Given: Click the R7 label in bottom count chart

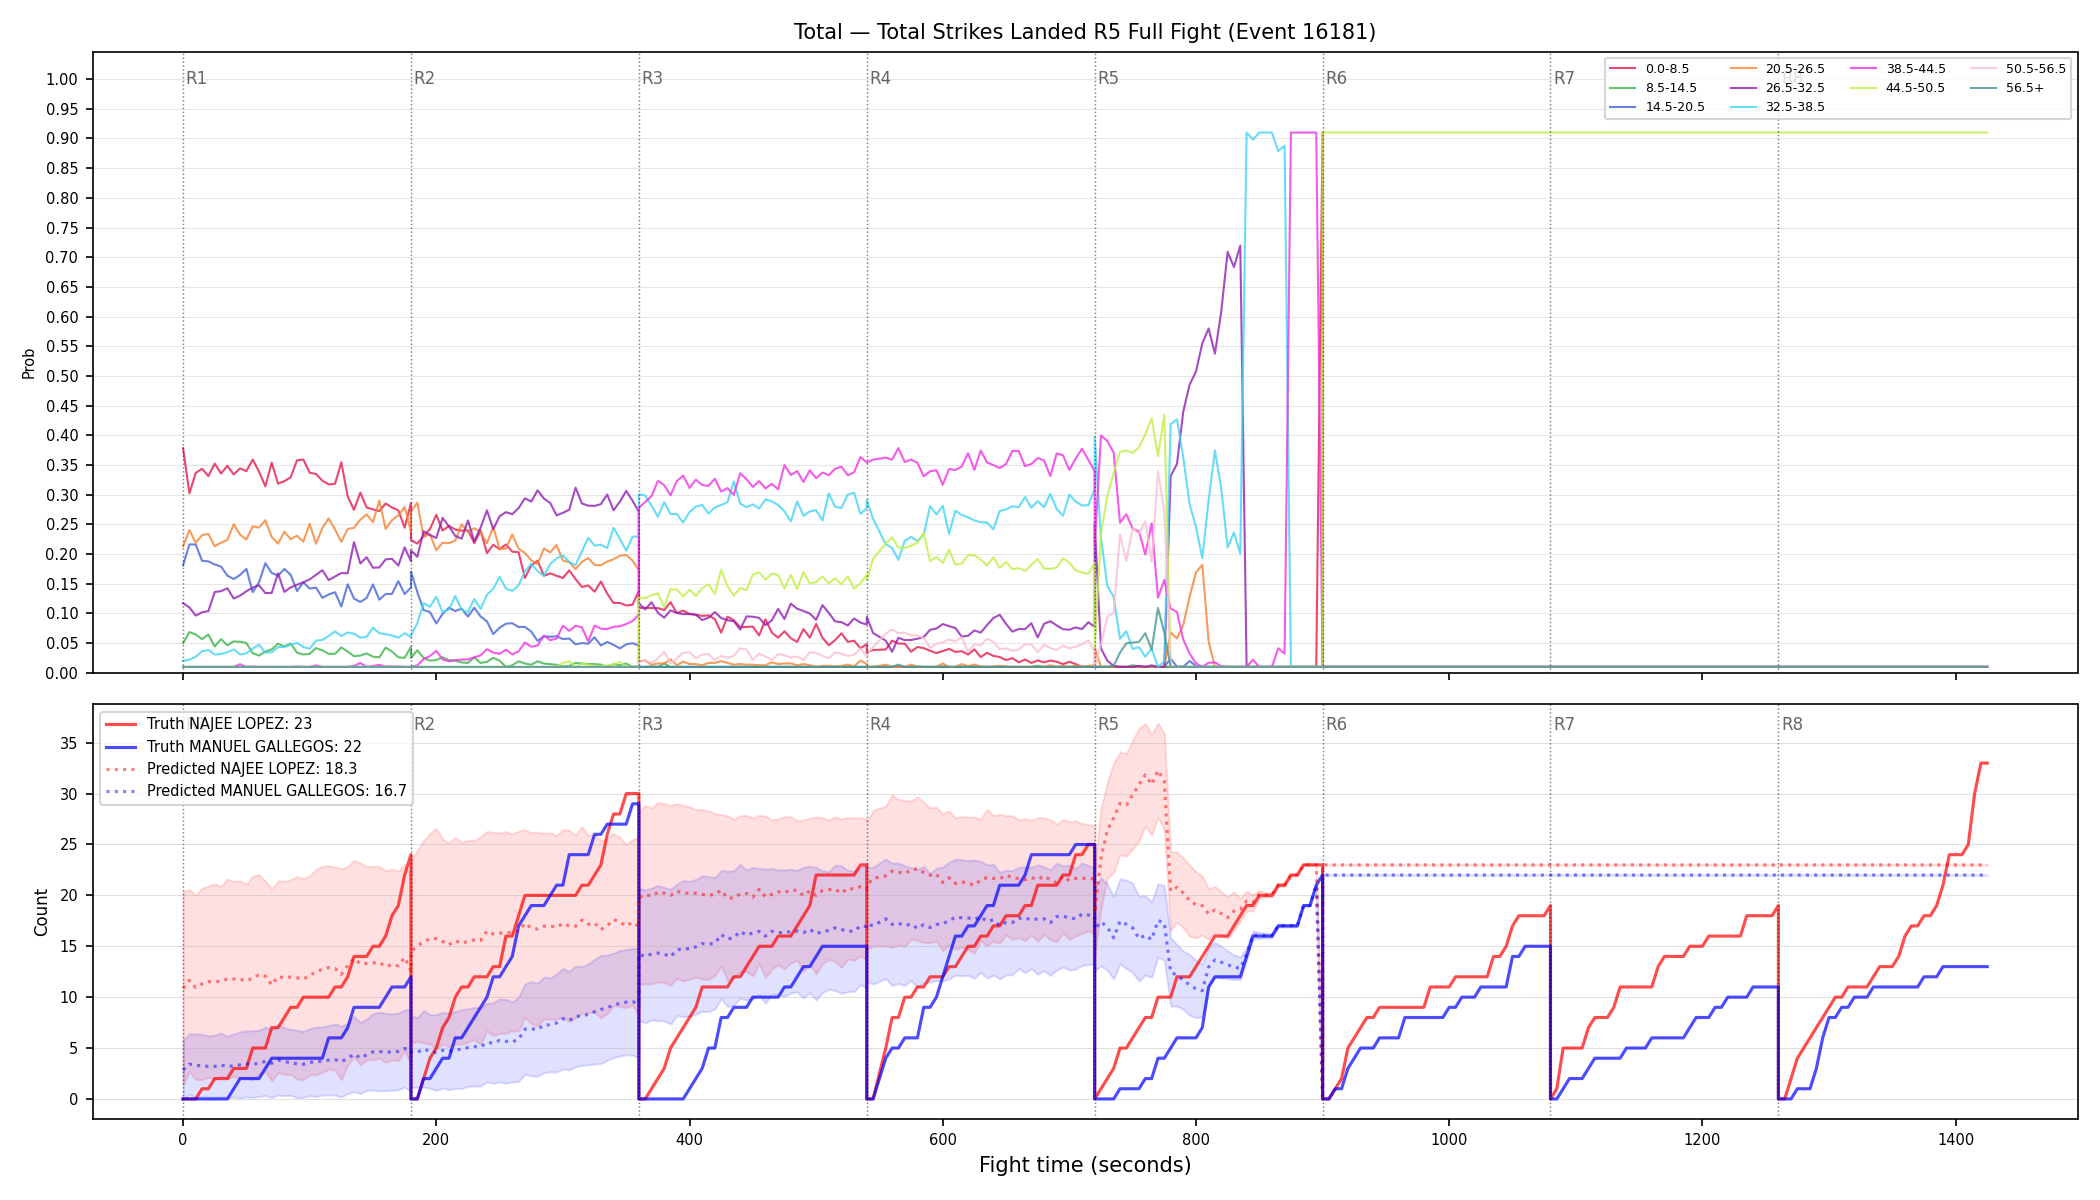Looking at the screenshot, I should click(1564, 724).
